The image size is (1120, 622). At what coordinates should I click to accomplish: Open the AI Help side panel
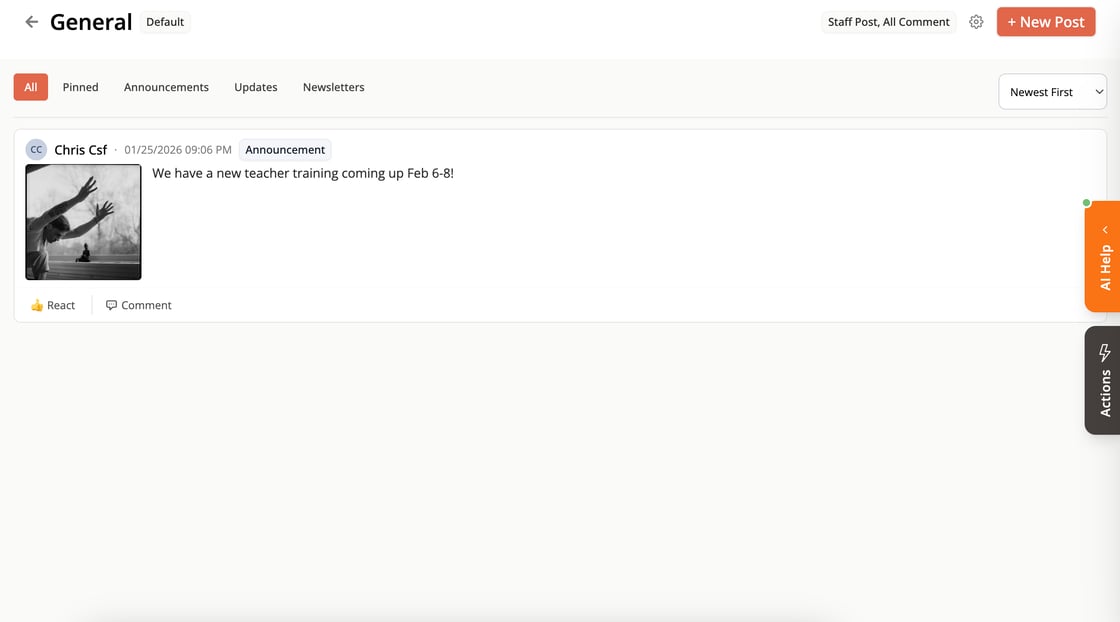(x=1103, y=267)
